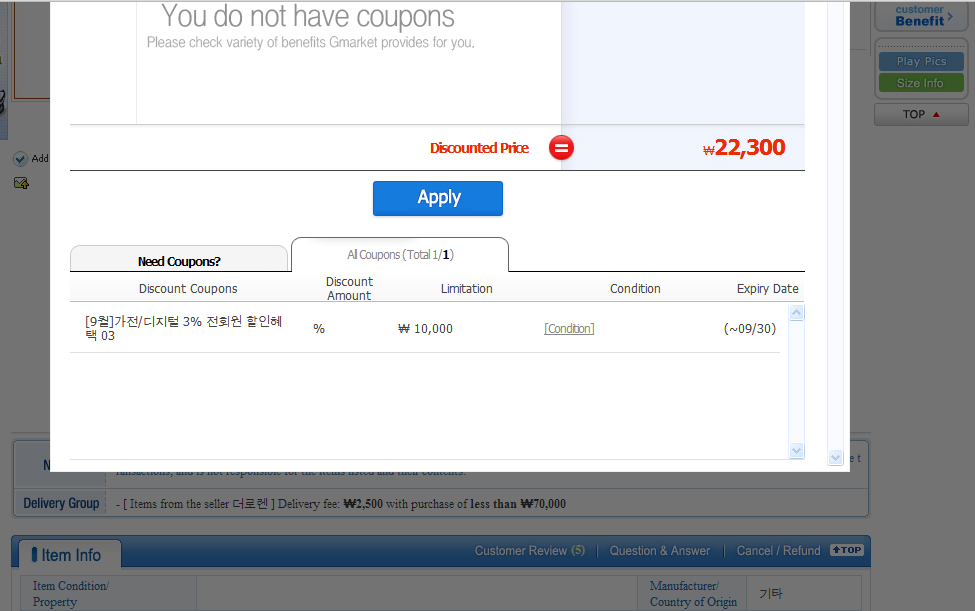Click the ₩ 10,000 limitation value
The width and height of the screenshot is (975, 611).
coord(425,329)
